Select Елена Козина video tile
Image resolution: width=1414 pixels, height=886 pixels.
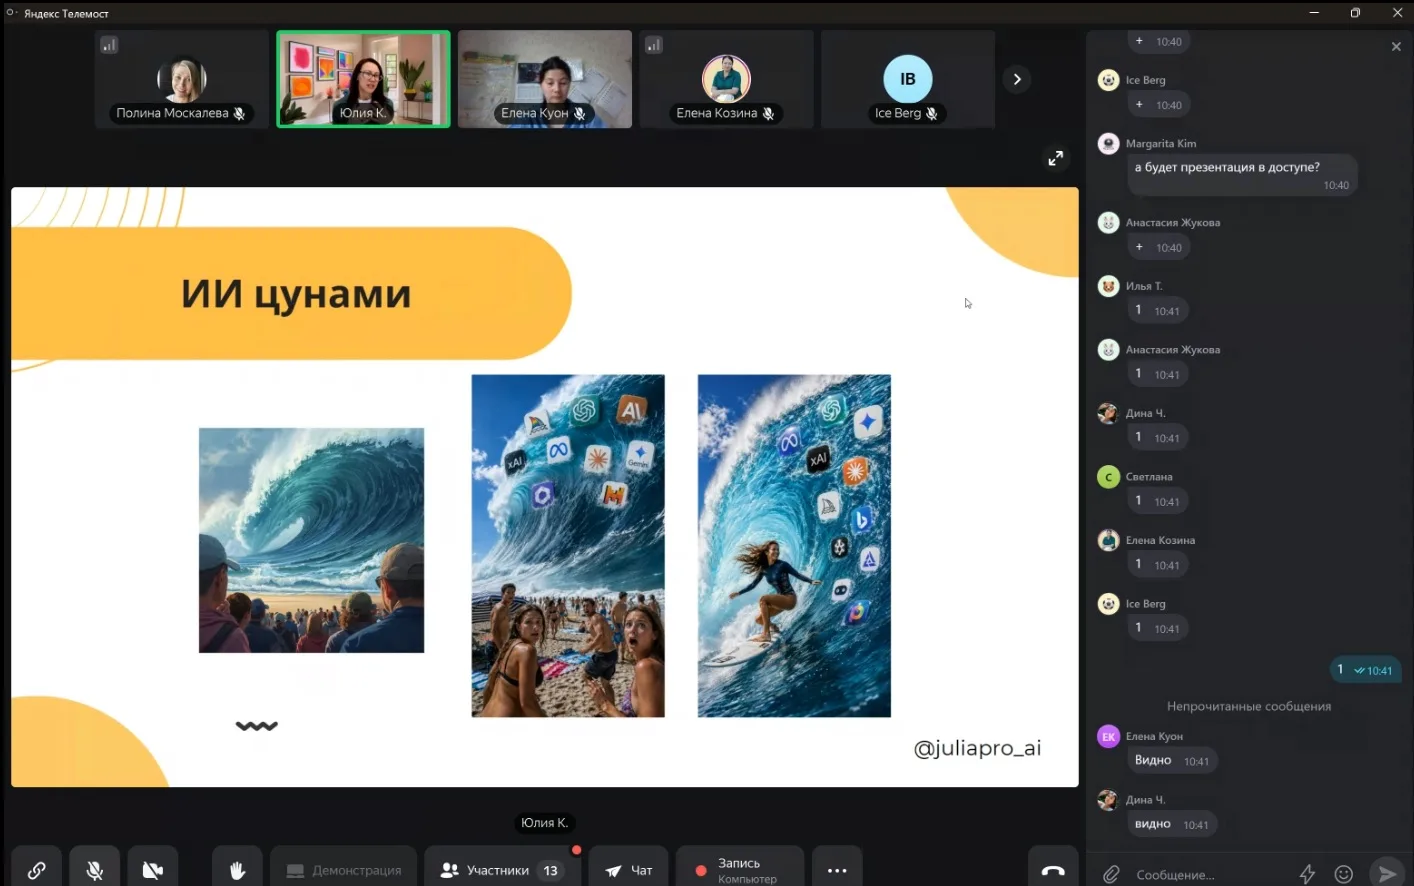(726, 79)
